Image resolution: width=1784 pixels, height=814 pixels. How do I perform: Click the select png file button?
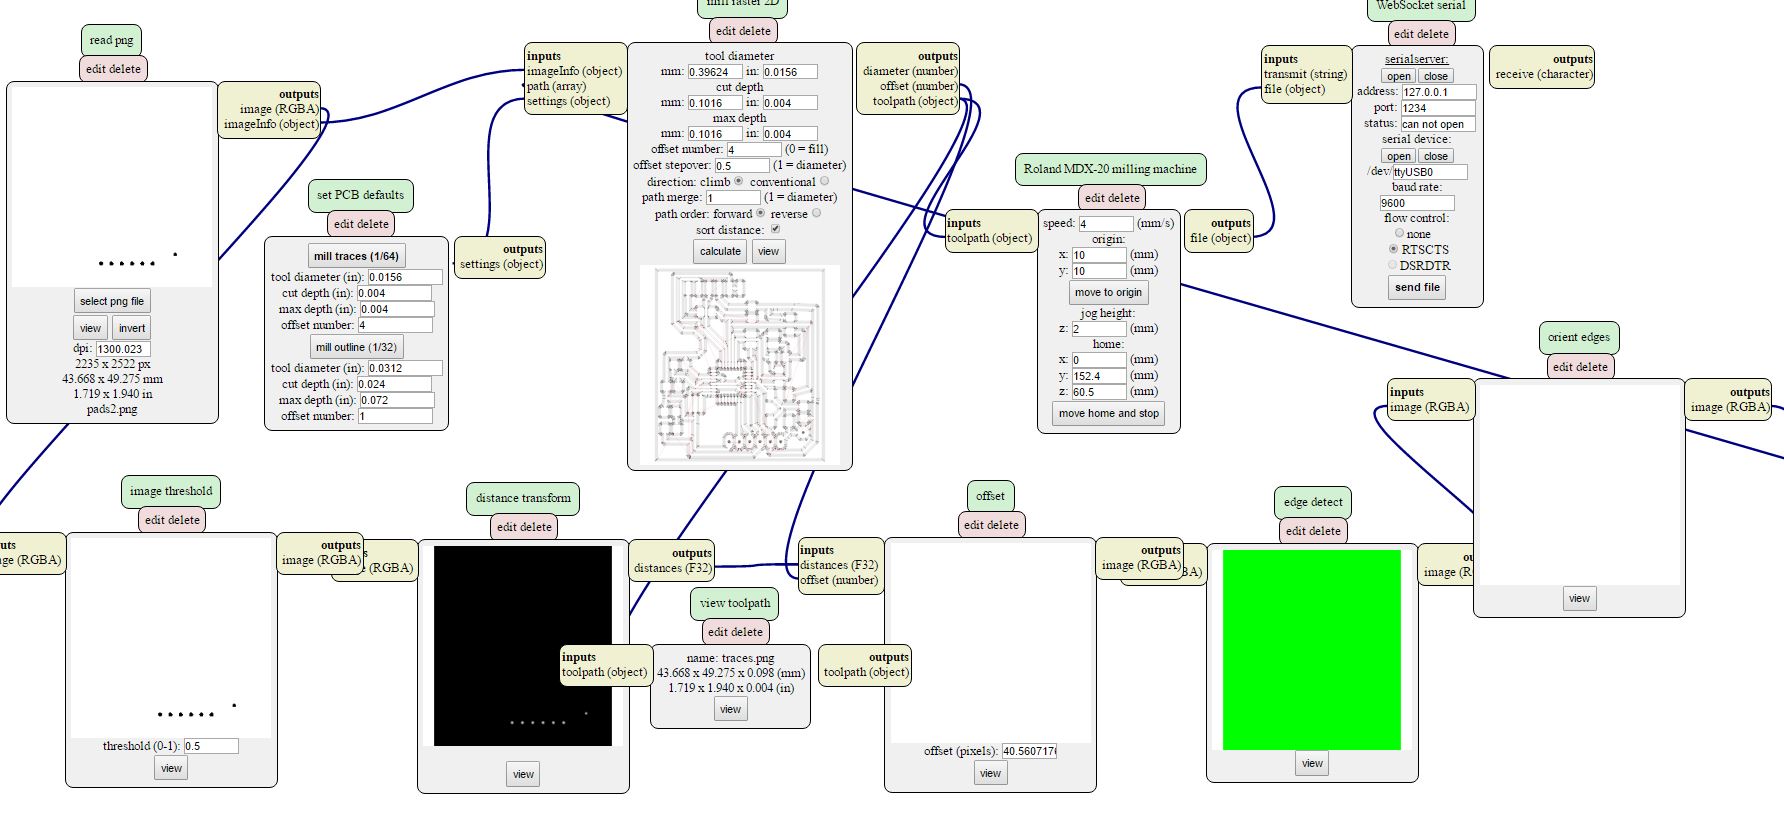(x=112, y=301)
